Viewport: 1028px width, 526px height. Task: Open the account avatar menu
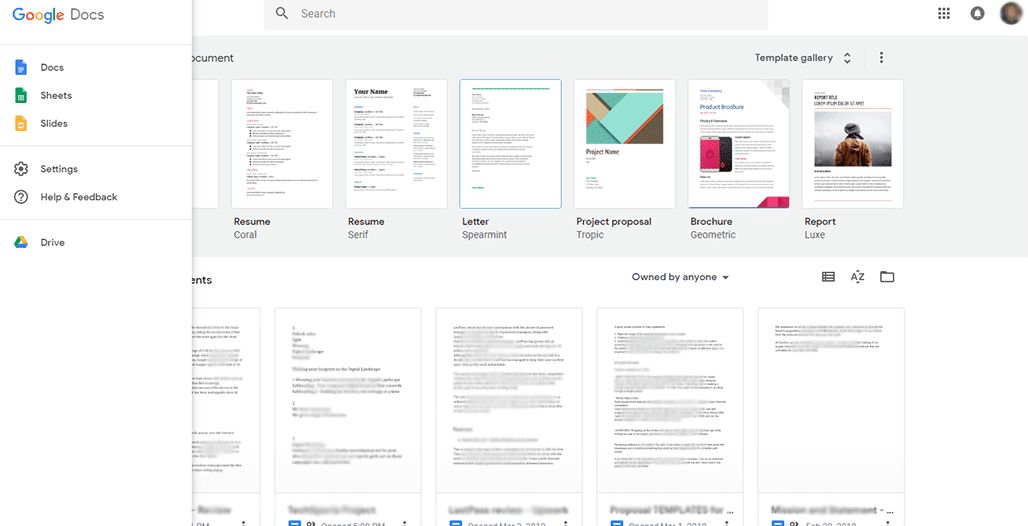tap(1011, 14)
